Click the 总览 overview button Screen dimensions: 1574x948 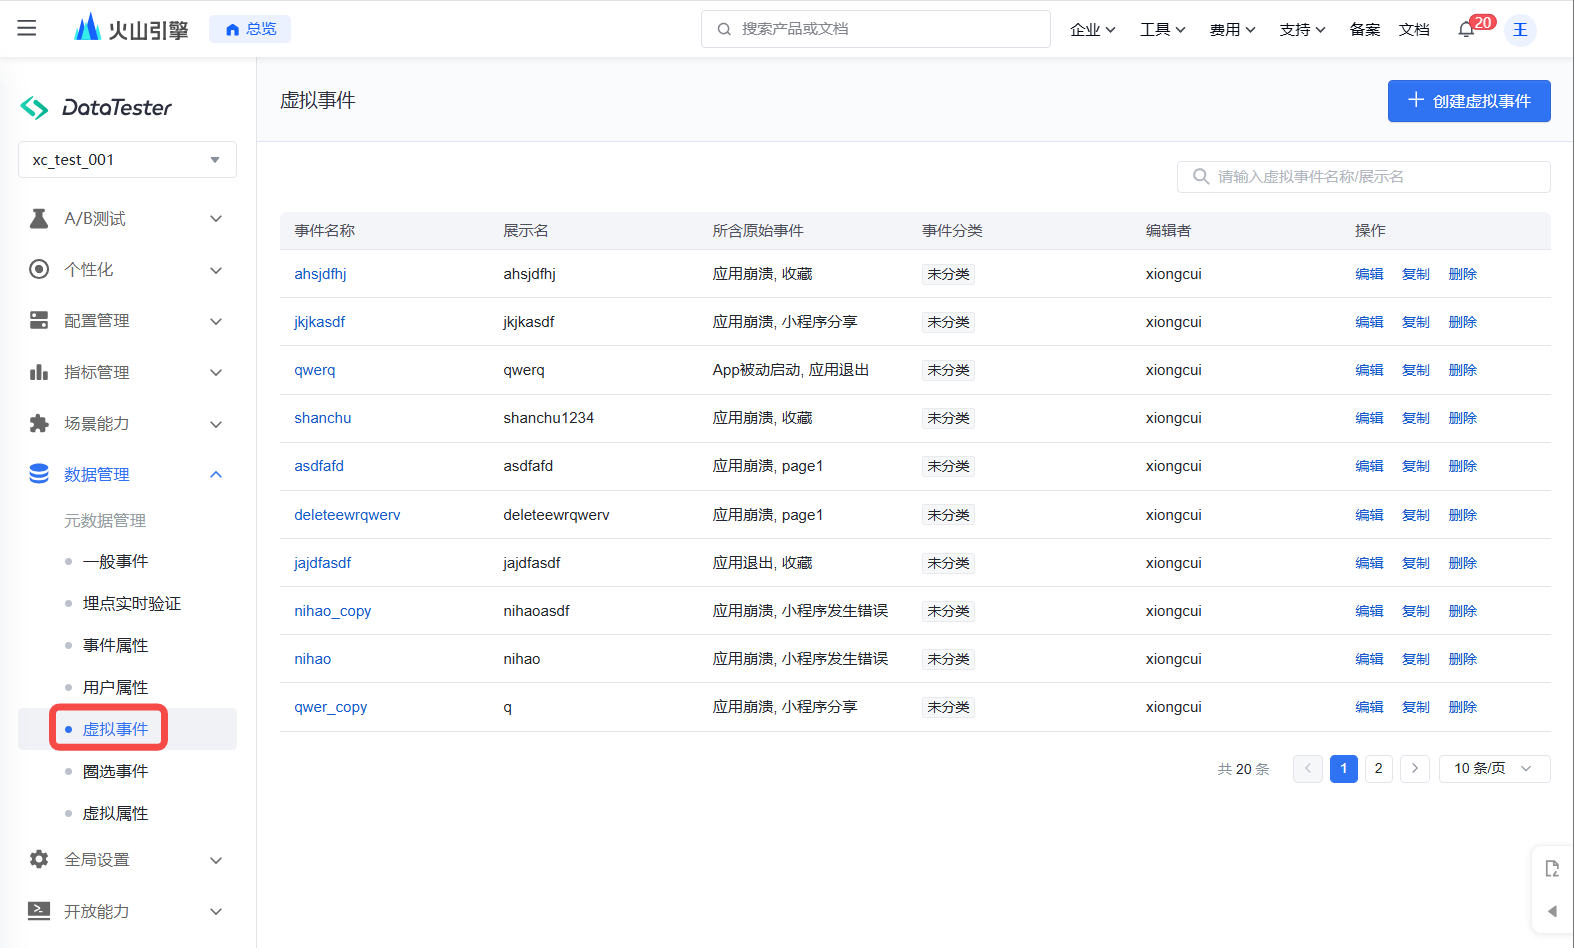point(250,29)
